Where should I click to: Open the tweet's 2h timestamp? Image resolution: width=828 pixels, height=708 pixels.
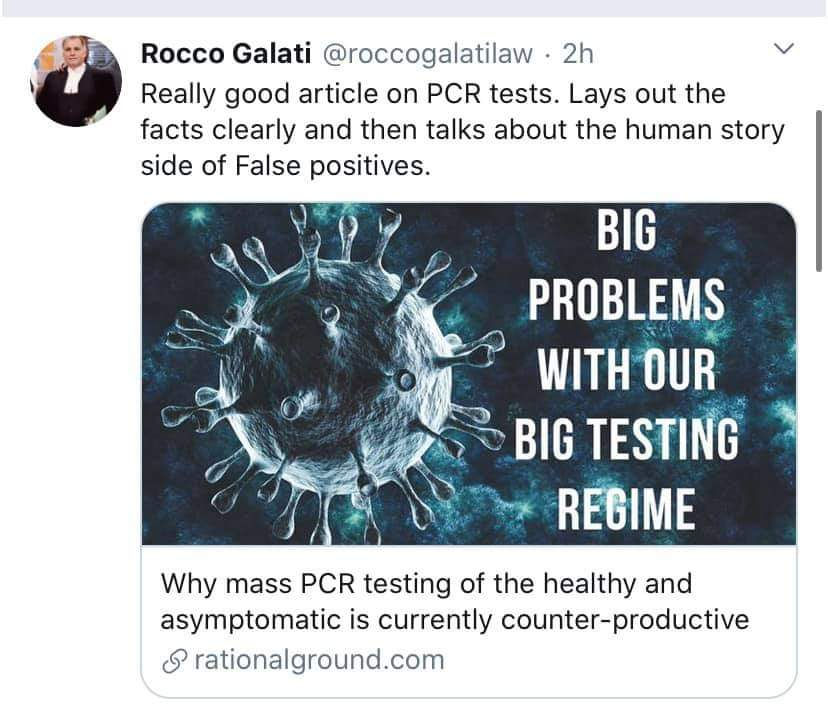[x=578, y=54]
